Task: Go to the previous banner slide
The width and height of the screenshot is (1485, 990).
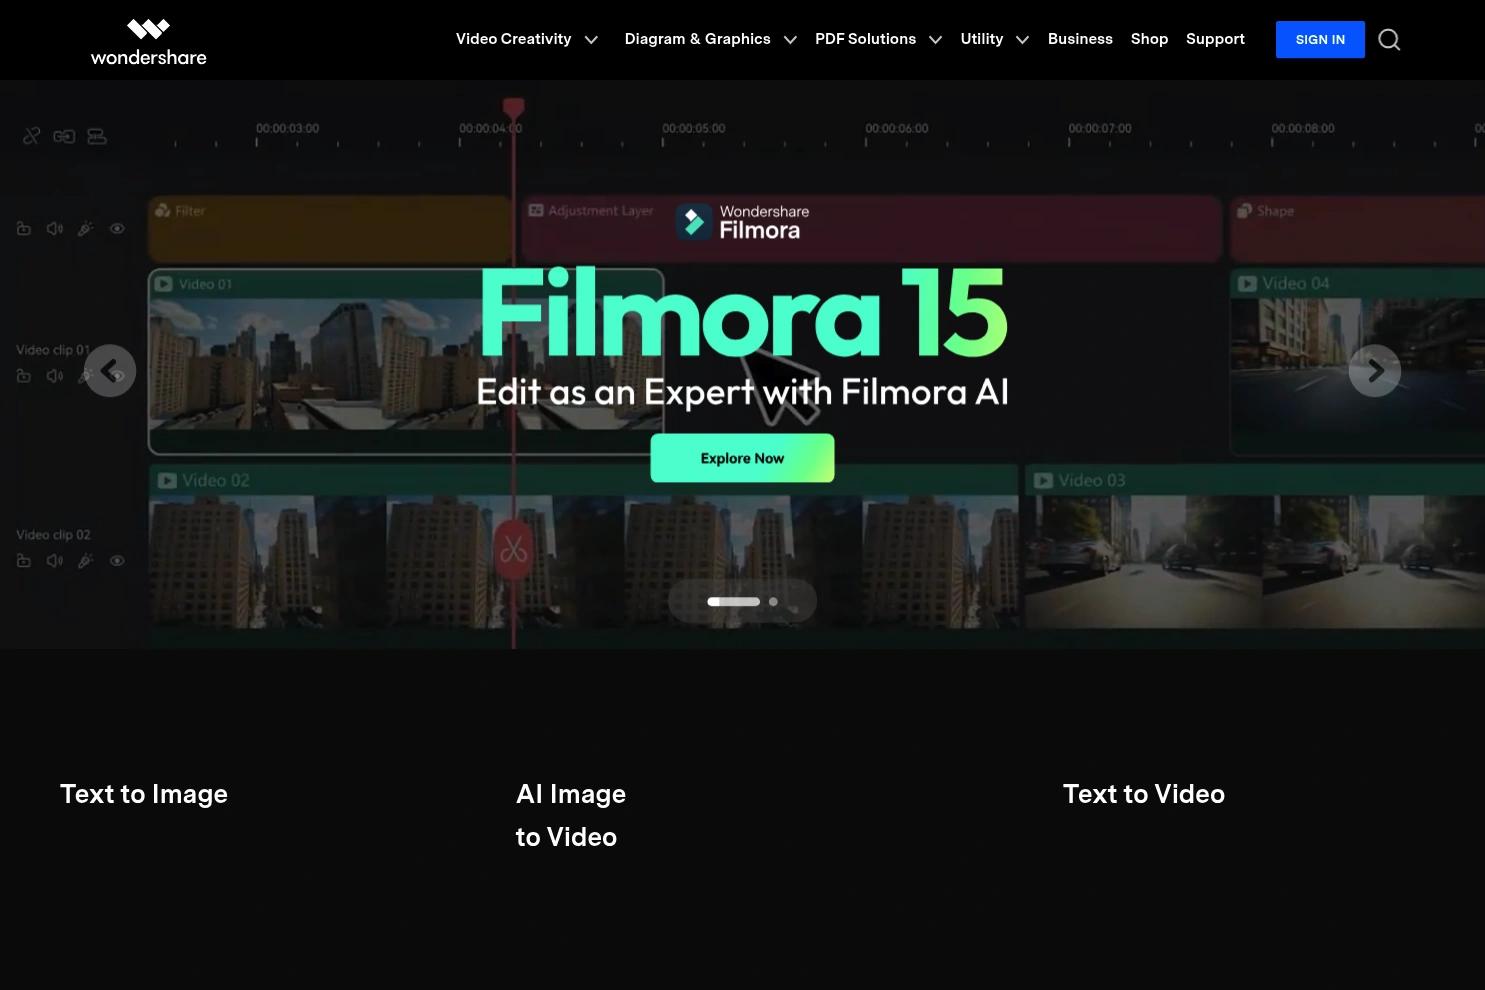Action: [x=110, y=371]
